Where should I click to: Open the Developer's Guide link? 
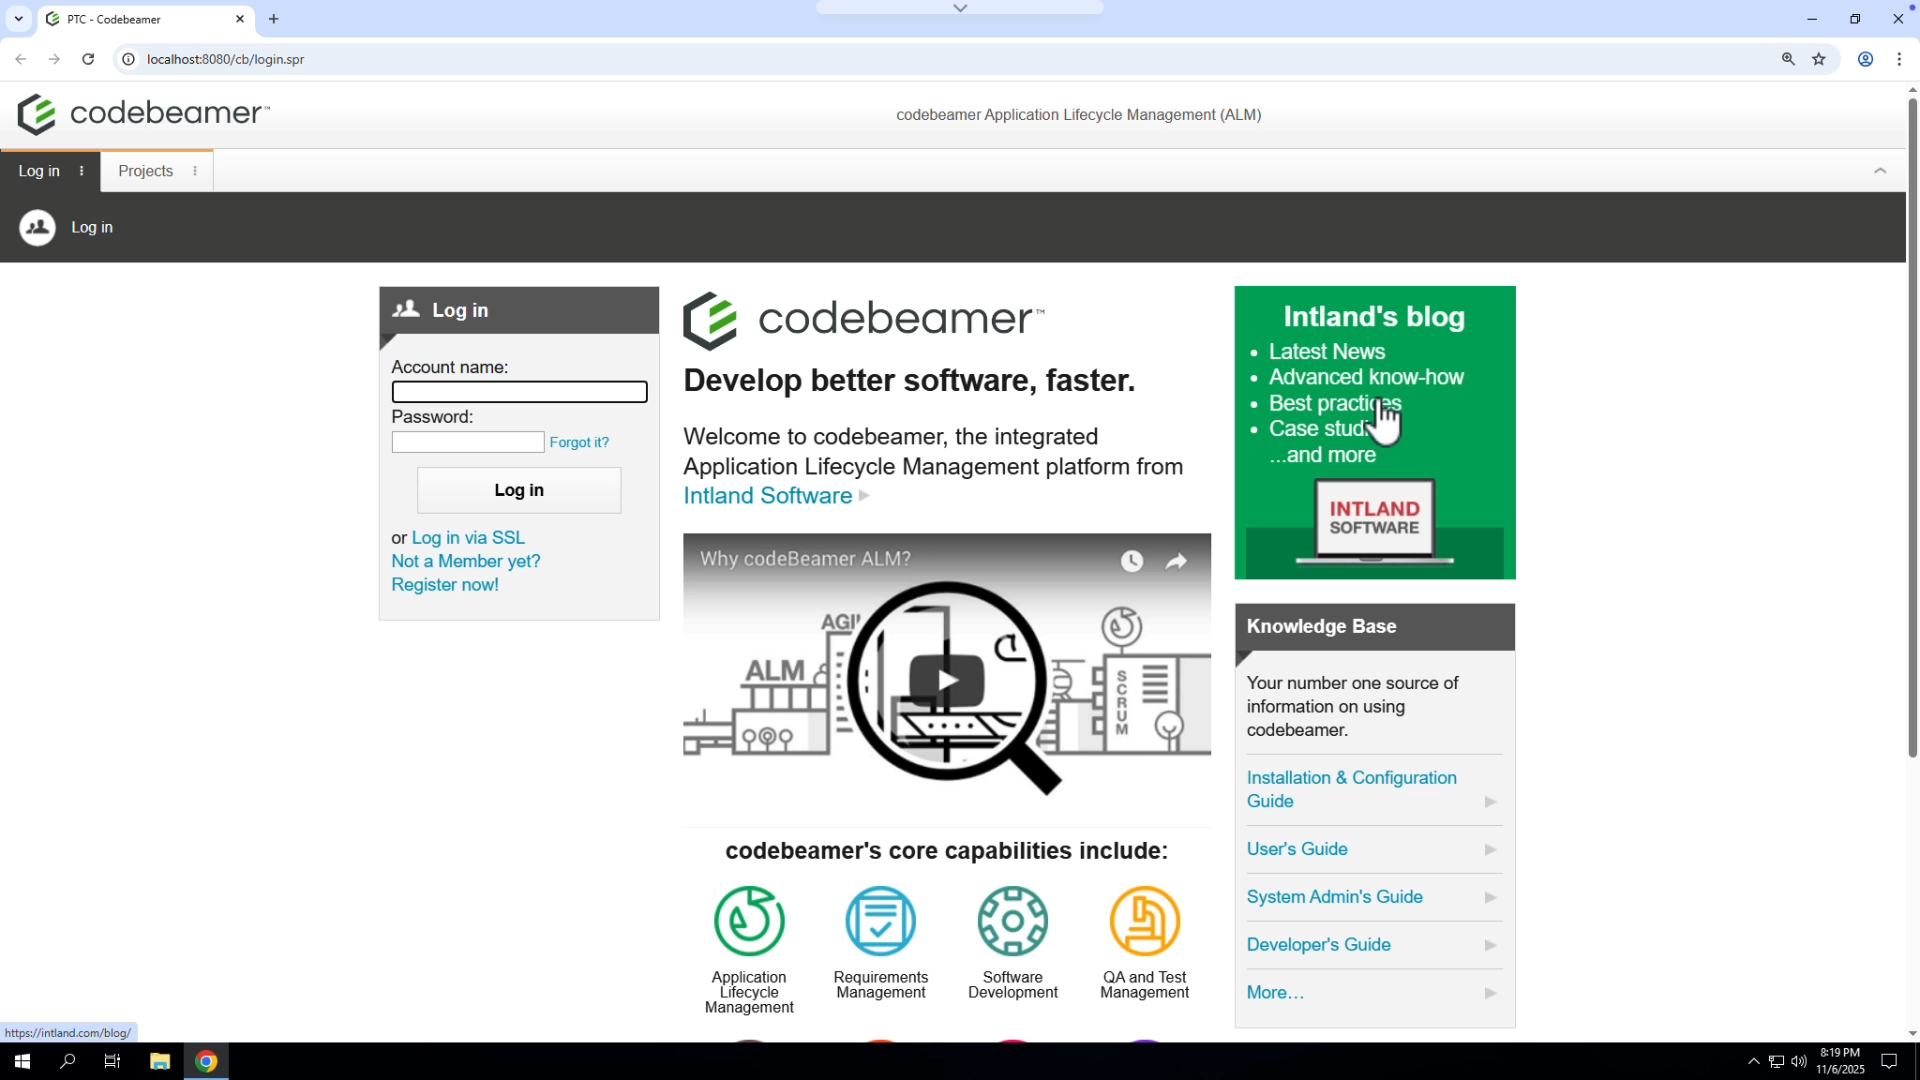click(1319, 945)
